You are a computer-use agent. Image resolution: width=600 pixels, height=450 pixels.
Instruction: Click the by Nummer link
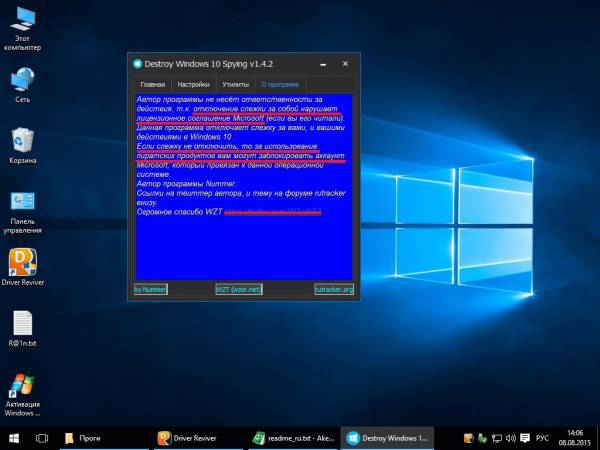[151, 289]
